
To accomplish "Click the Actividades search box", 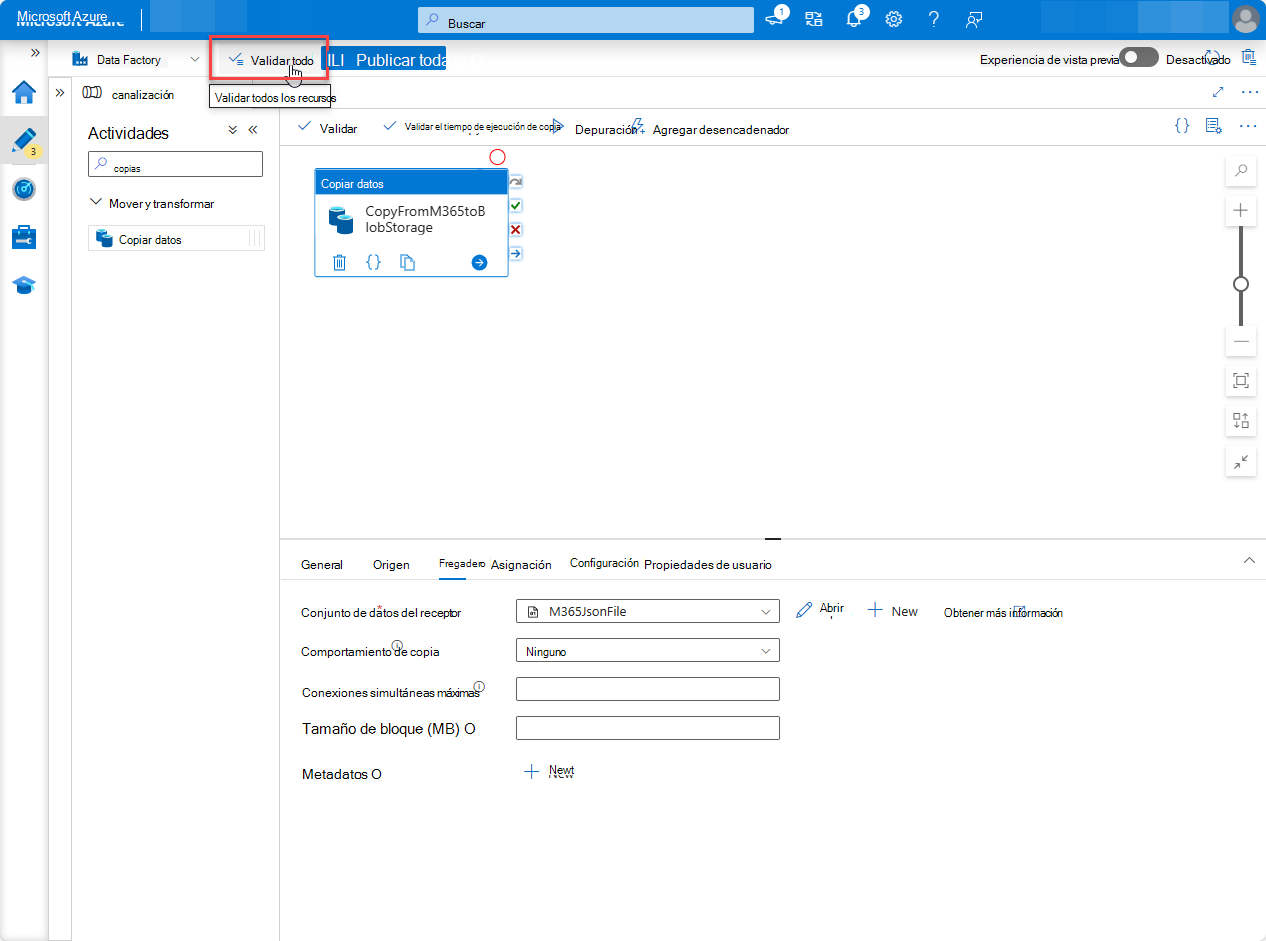I will 175,164.
